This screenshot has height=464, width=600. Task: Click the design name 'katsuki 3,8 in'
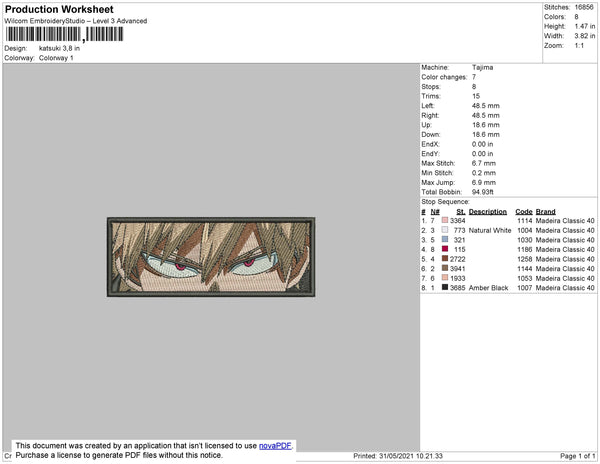coord(59,49)
